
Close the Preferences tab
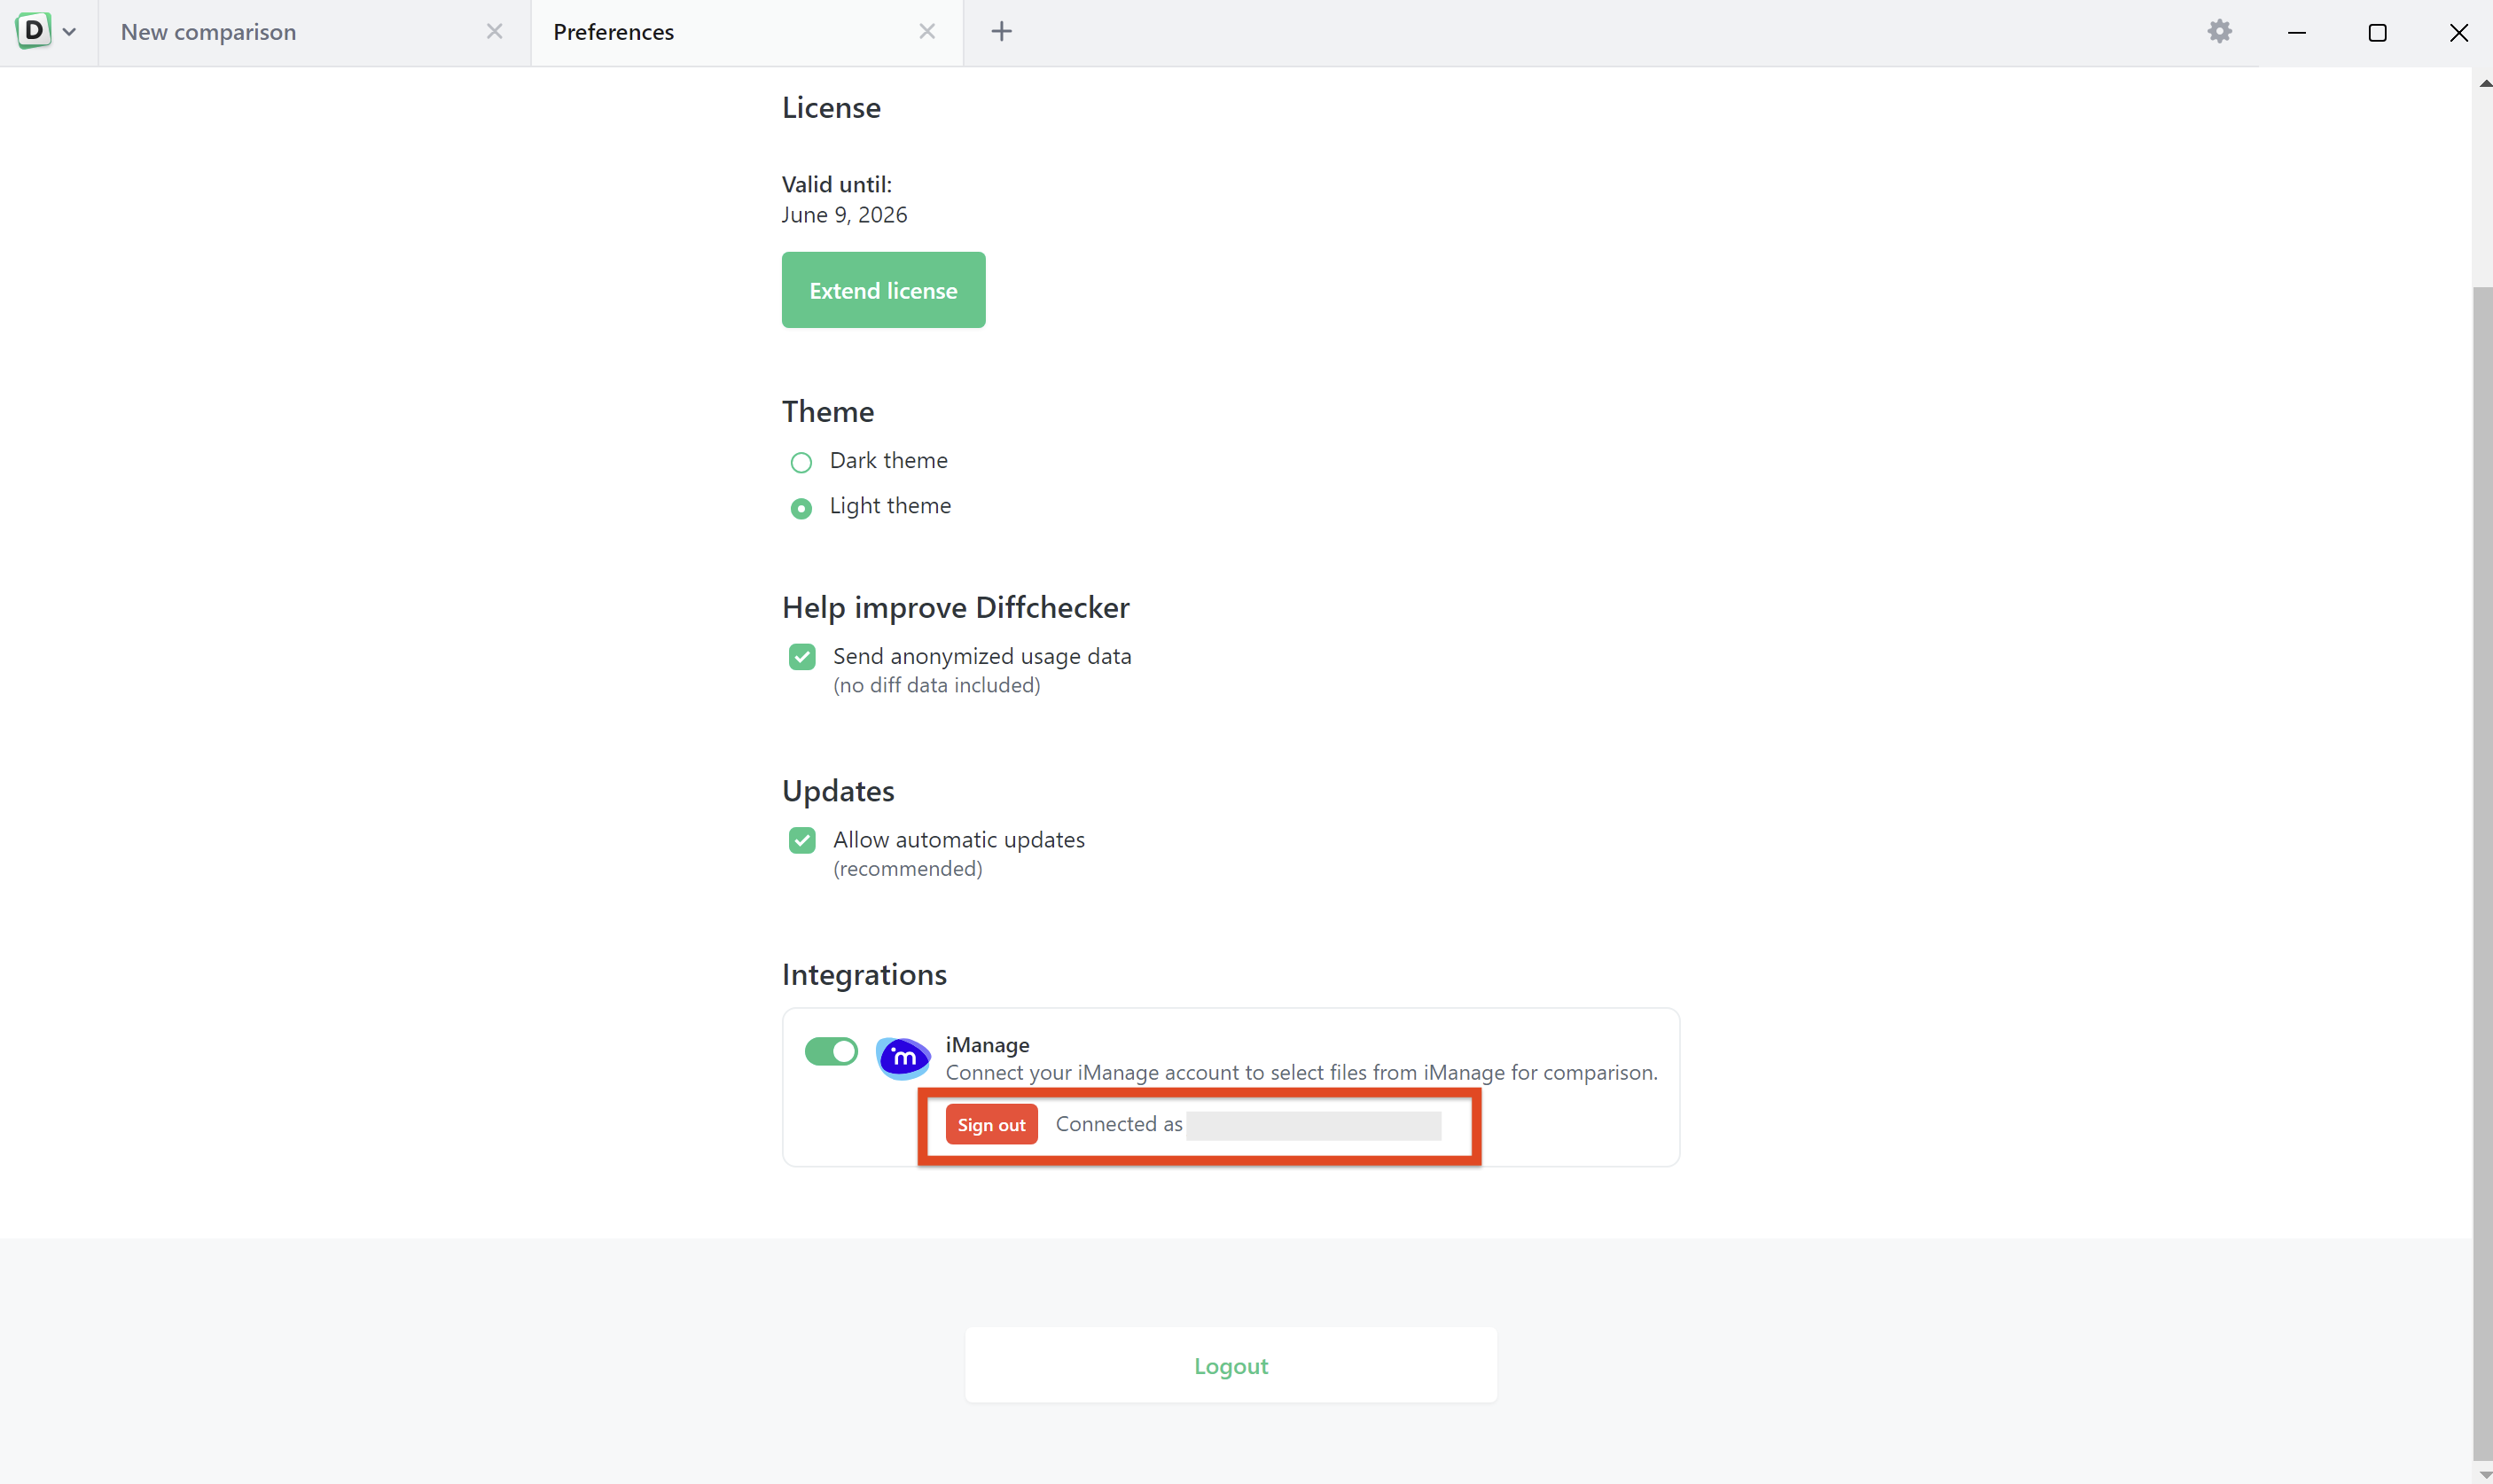click(927, 31)
